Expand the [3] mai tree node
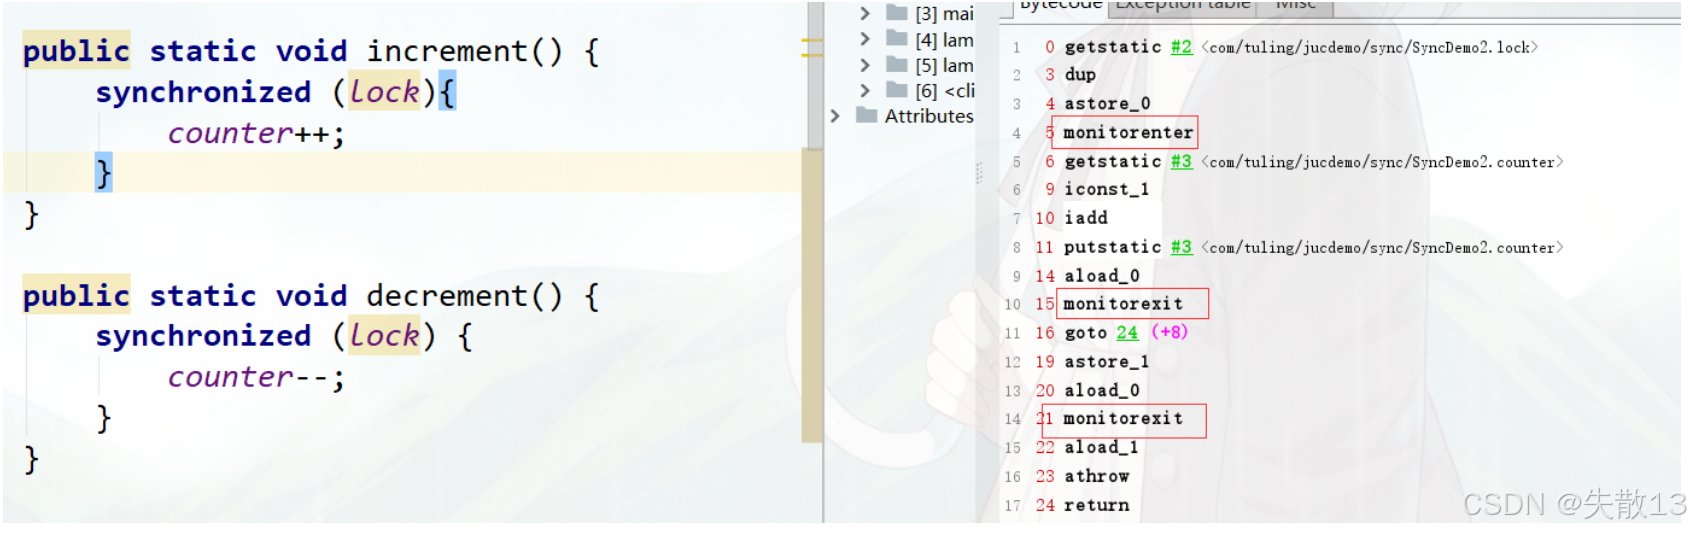 (865, 13)
